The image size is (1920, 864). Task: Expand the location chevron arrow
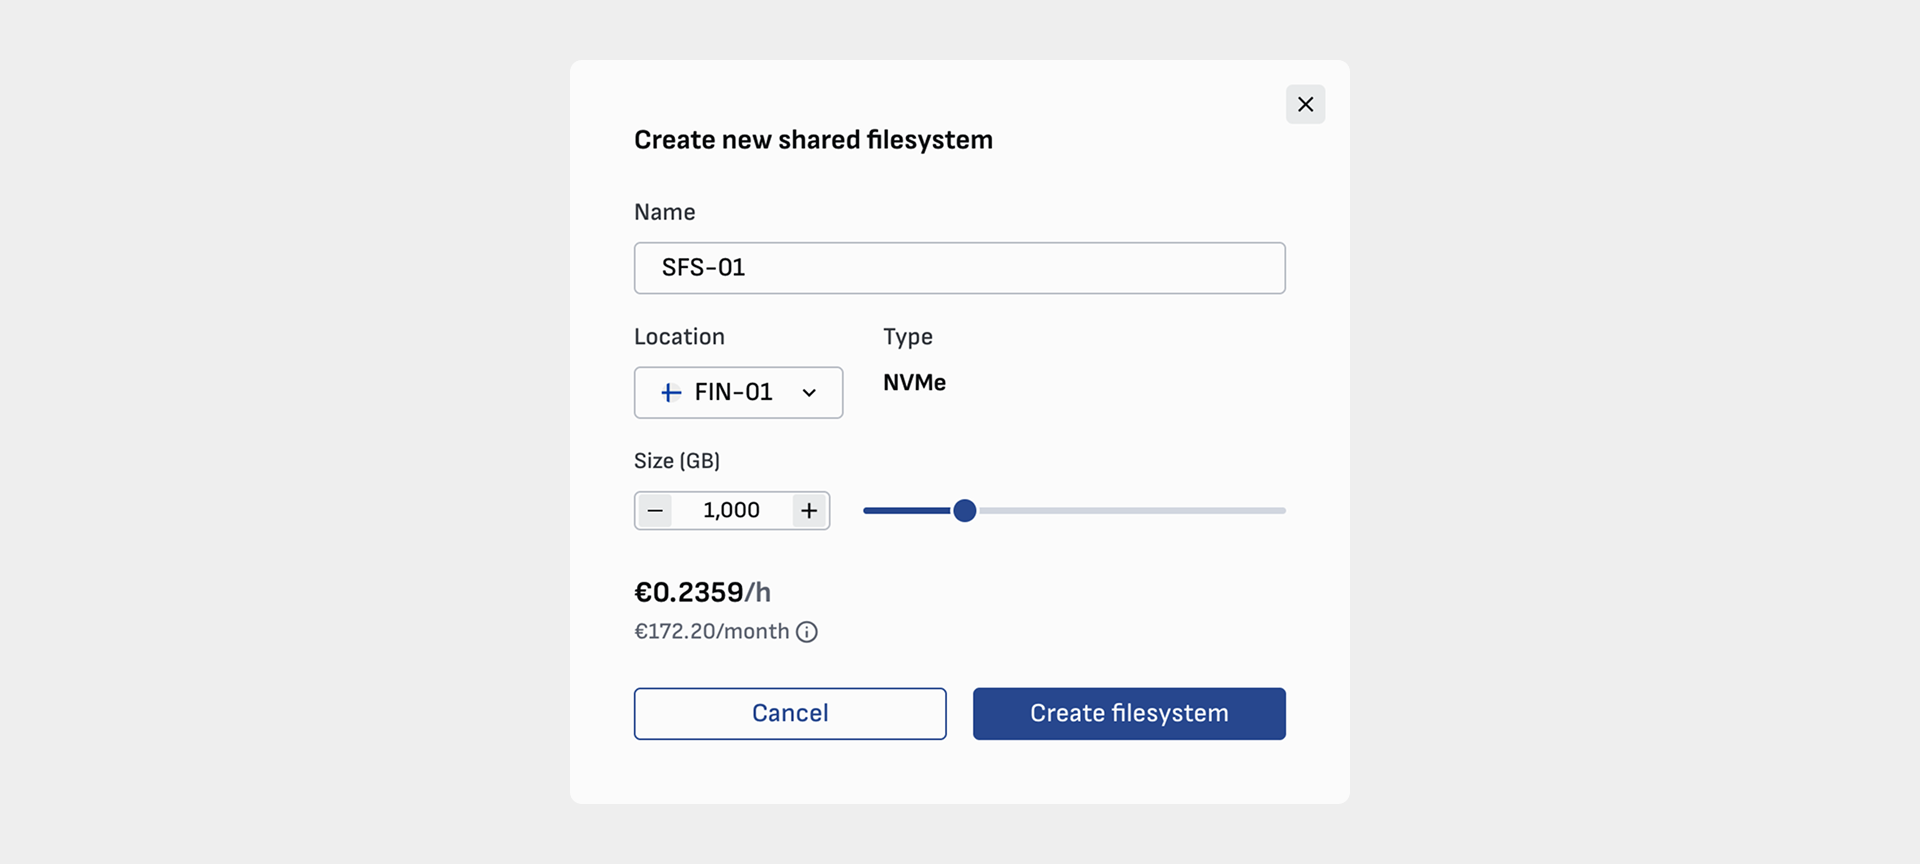pyautogui.click(x=809, y=393)
